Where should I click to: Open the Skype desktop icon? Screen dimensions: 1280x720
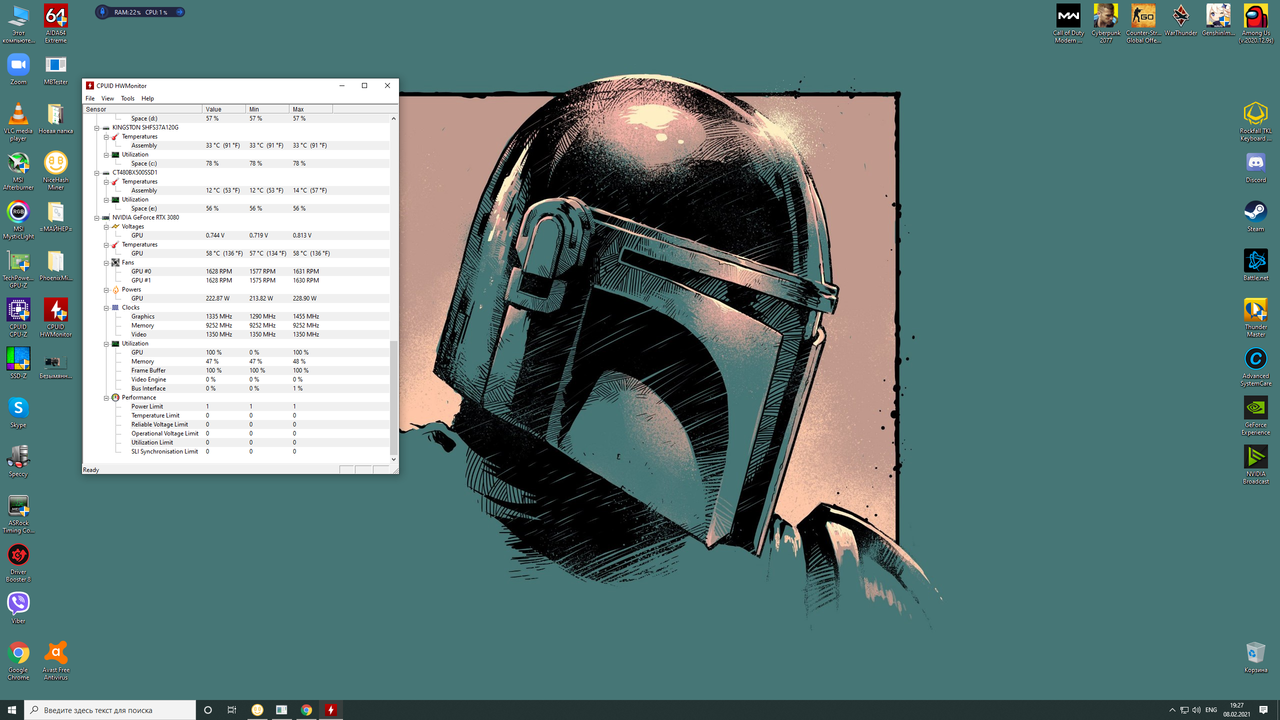tap(18, 413)
